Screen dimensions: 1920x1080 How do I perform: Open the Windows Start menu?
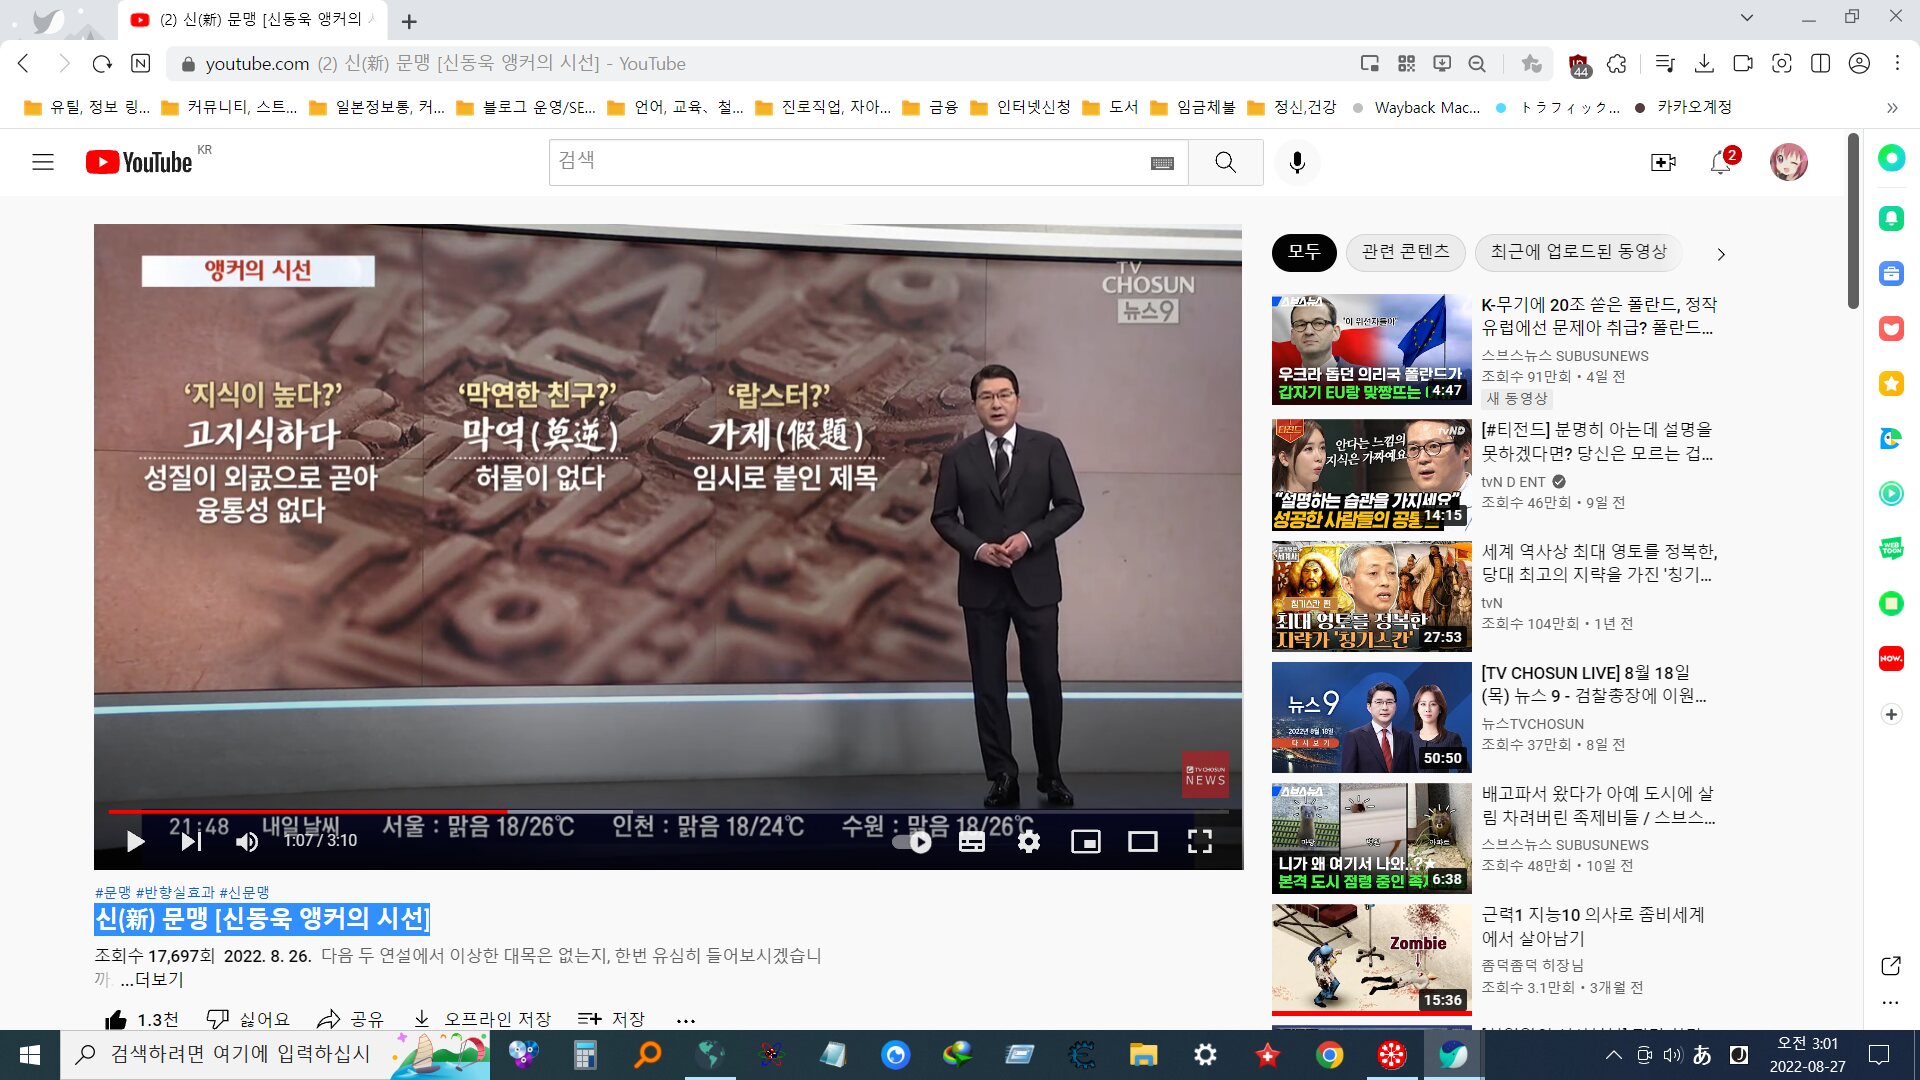30,1055
